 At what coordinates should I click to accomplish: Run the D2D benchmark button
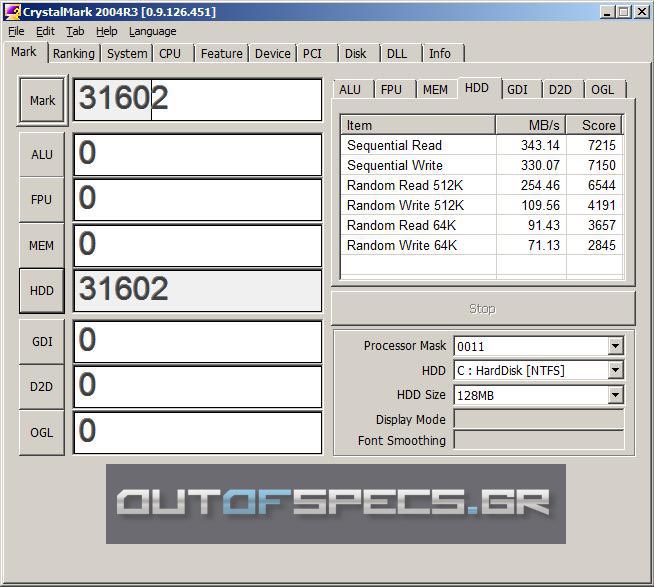pos(42,386)
